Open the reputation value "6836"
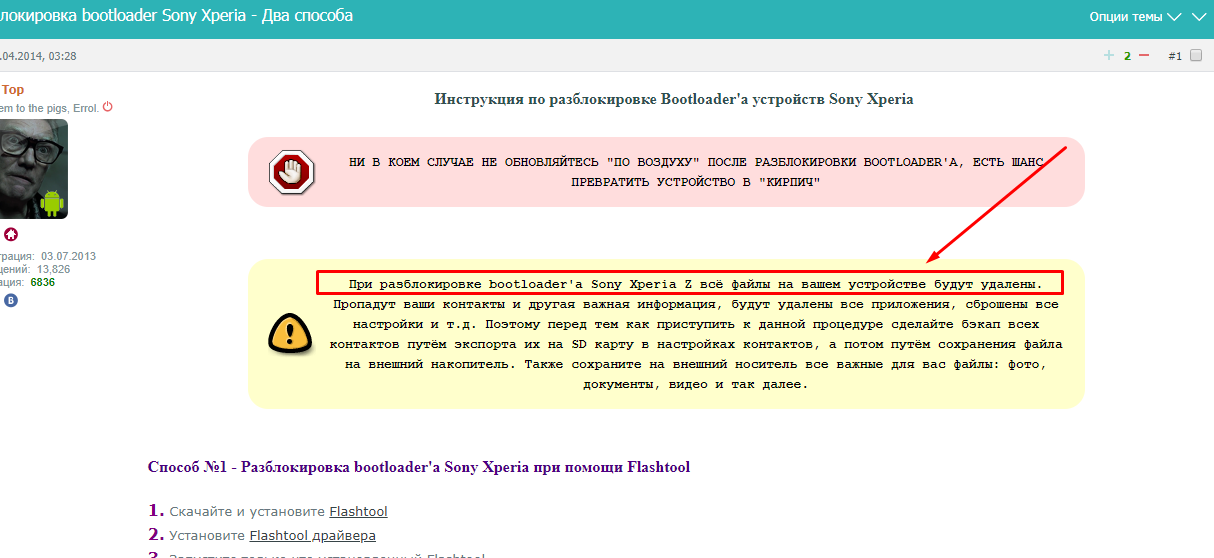 [x=43, y=283]
